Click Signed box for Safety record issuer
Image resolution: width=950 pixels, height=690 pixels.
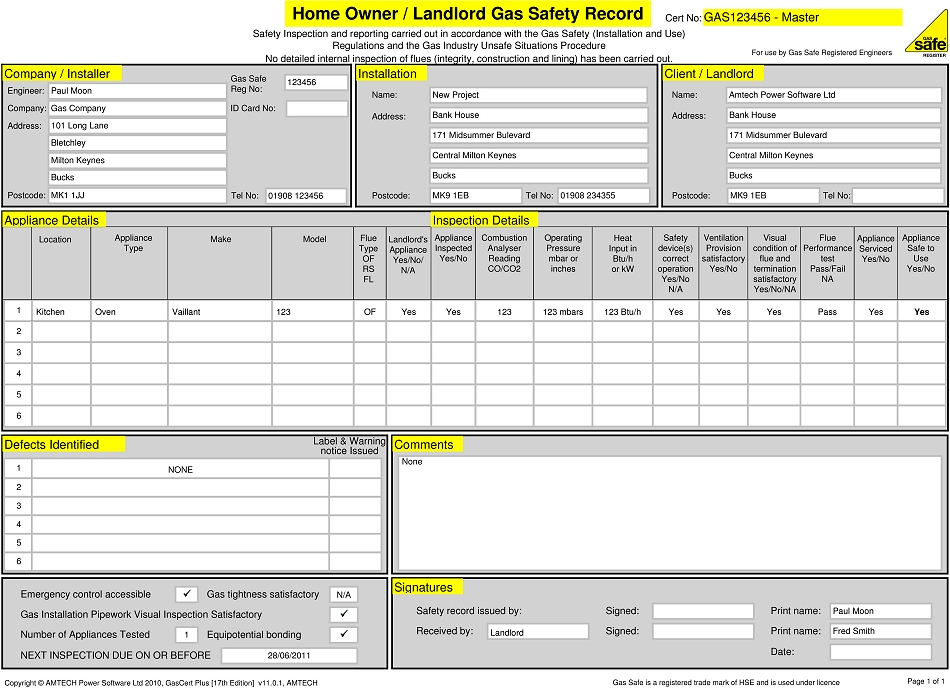pos(703,611)
